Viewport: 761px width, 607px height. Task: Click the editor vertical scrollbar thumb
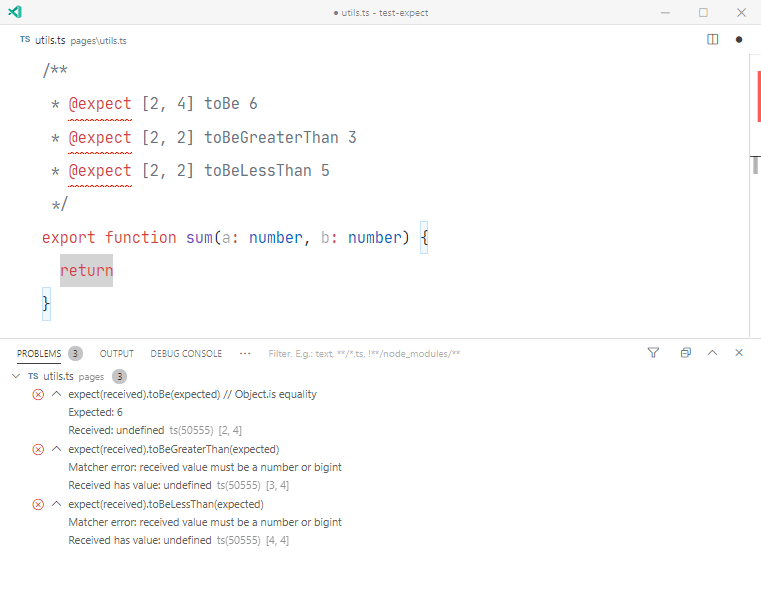755,165
